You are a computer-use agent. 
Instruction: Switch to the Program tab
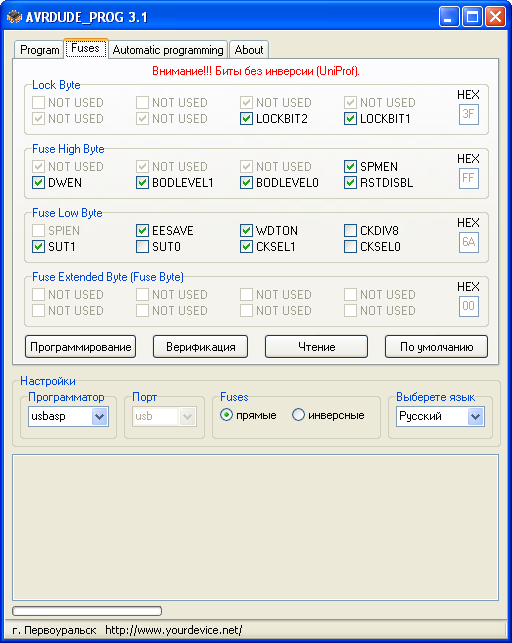coord(39,50)
